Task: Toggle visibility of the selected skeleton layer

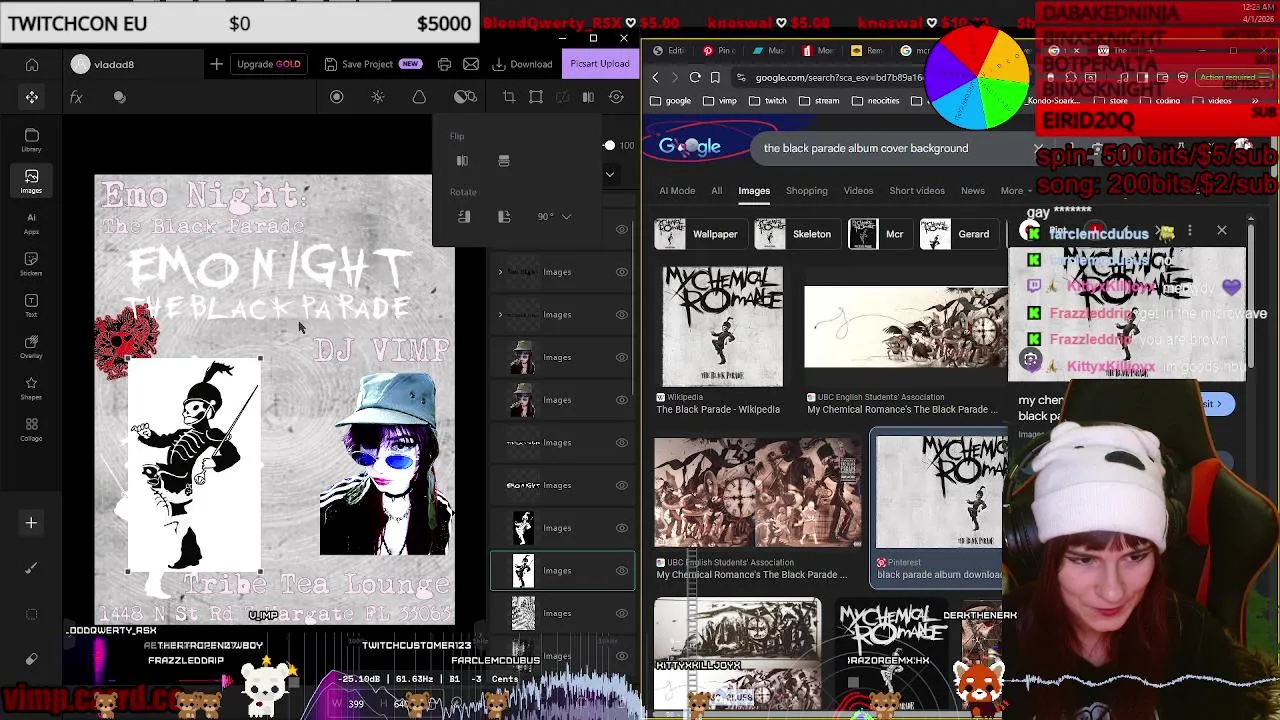Action: pos(622,571)
